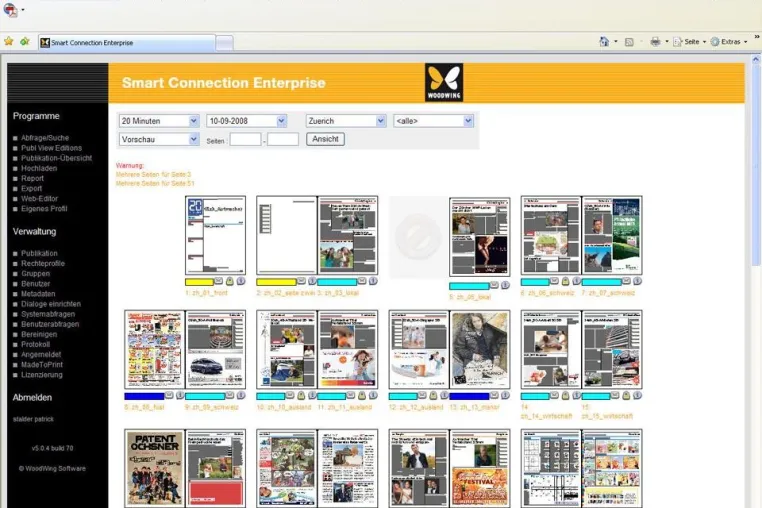762x508 pixels.
Task: Show info for page zh_03_lokal
Action: pos(373,281)
